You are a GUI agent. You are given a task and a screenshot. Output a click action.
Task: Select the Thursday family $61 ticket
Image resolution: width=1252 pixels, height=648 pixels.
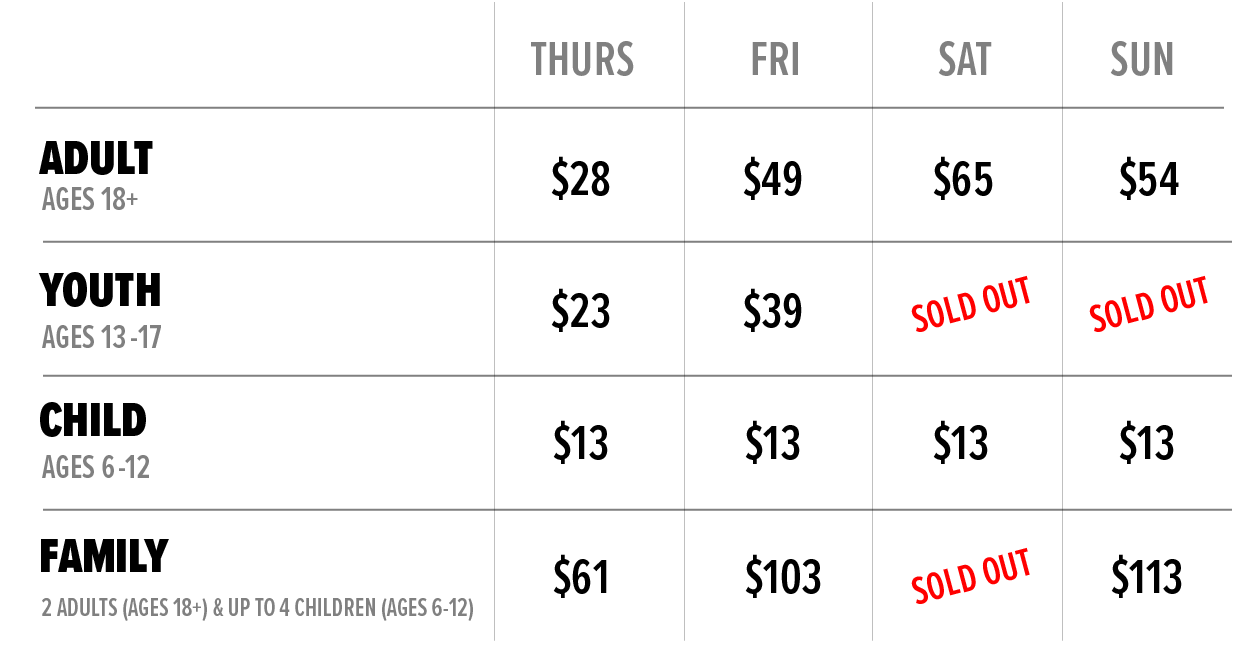[x=581, y=577]
